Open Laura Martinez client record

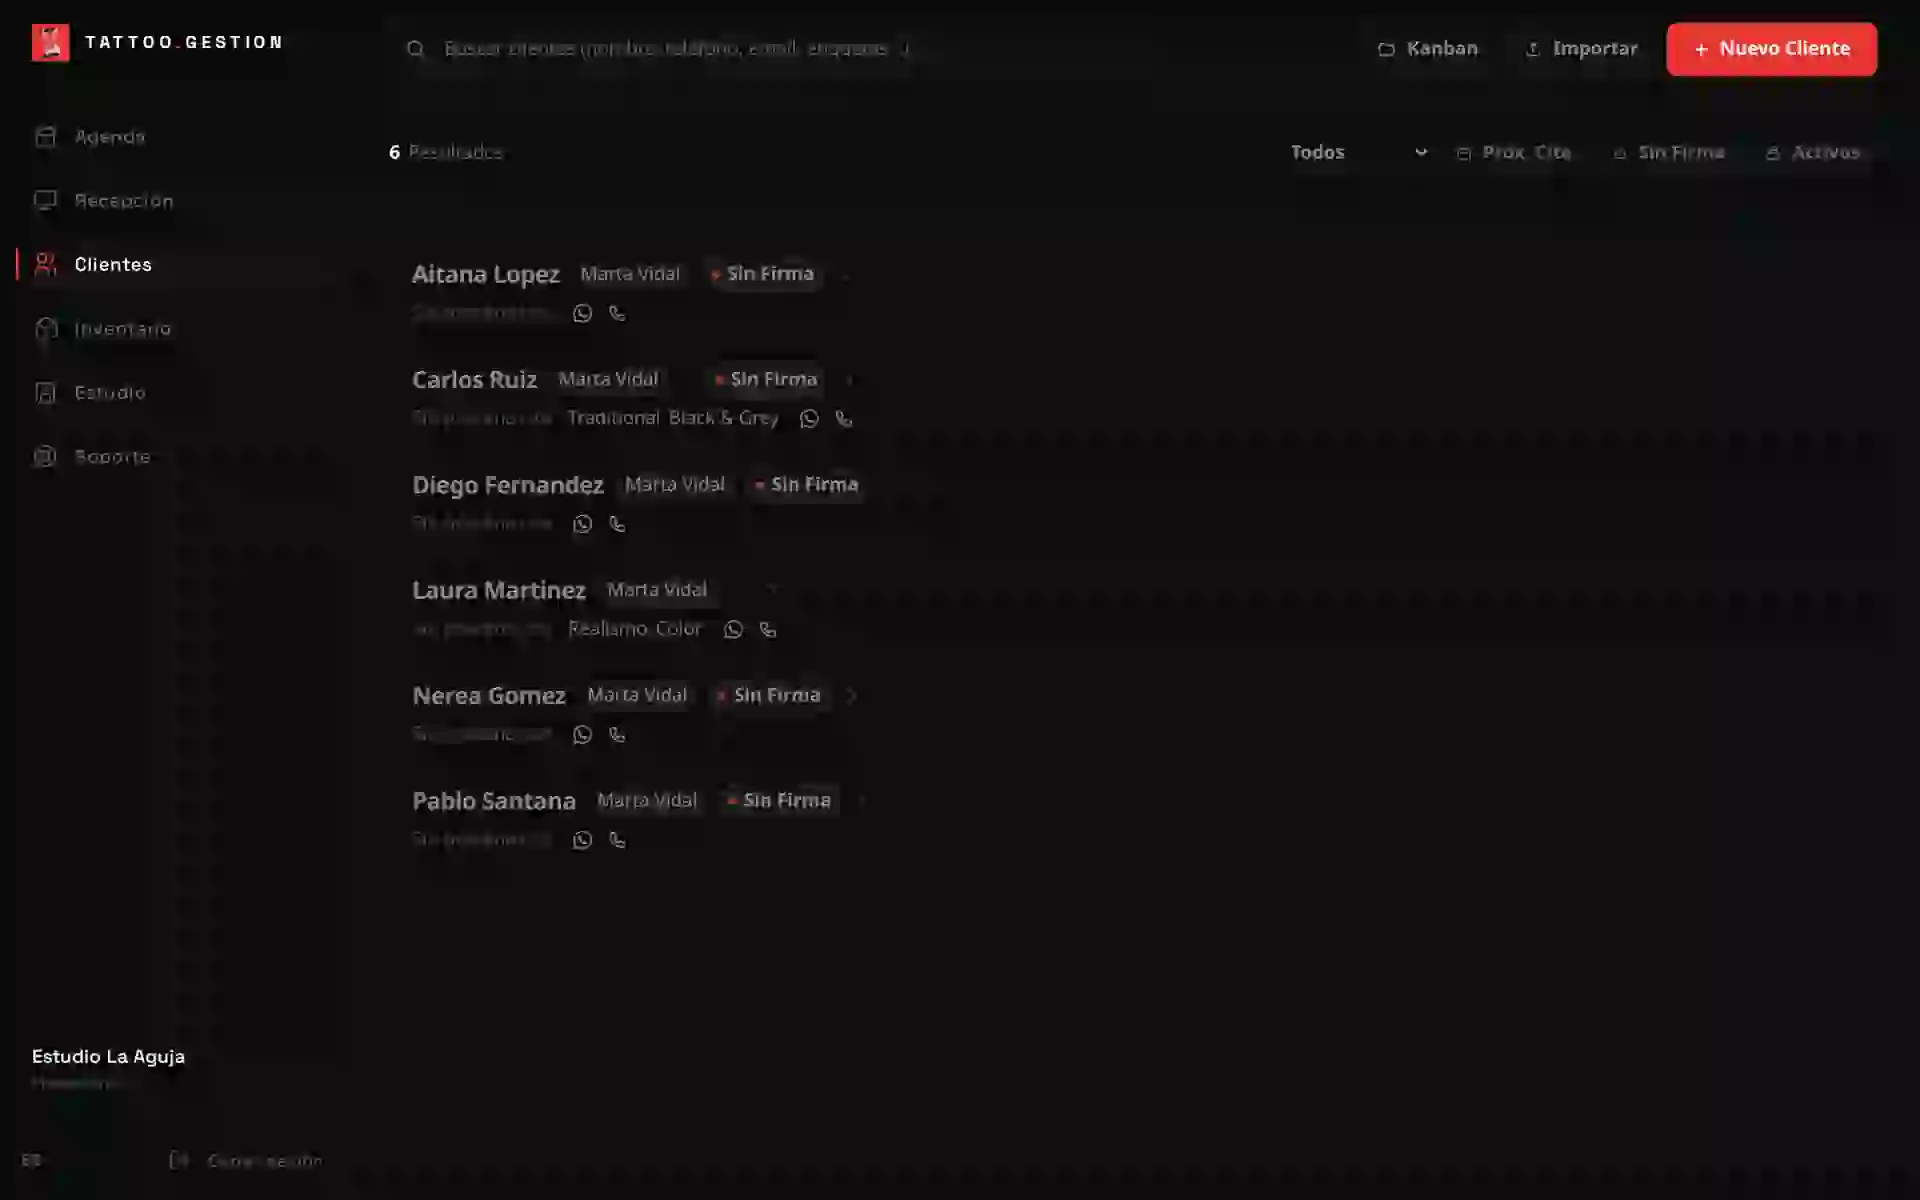tap(499, 590)
